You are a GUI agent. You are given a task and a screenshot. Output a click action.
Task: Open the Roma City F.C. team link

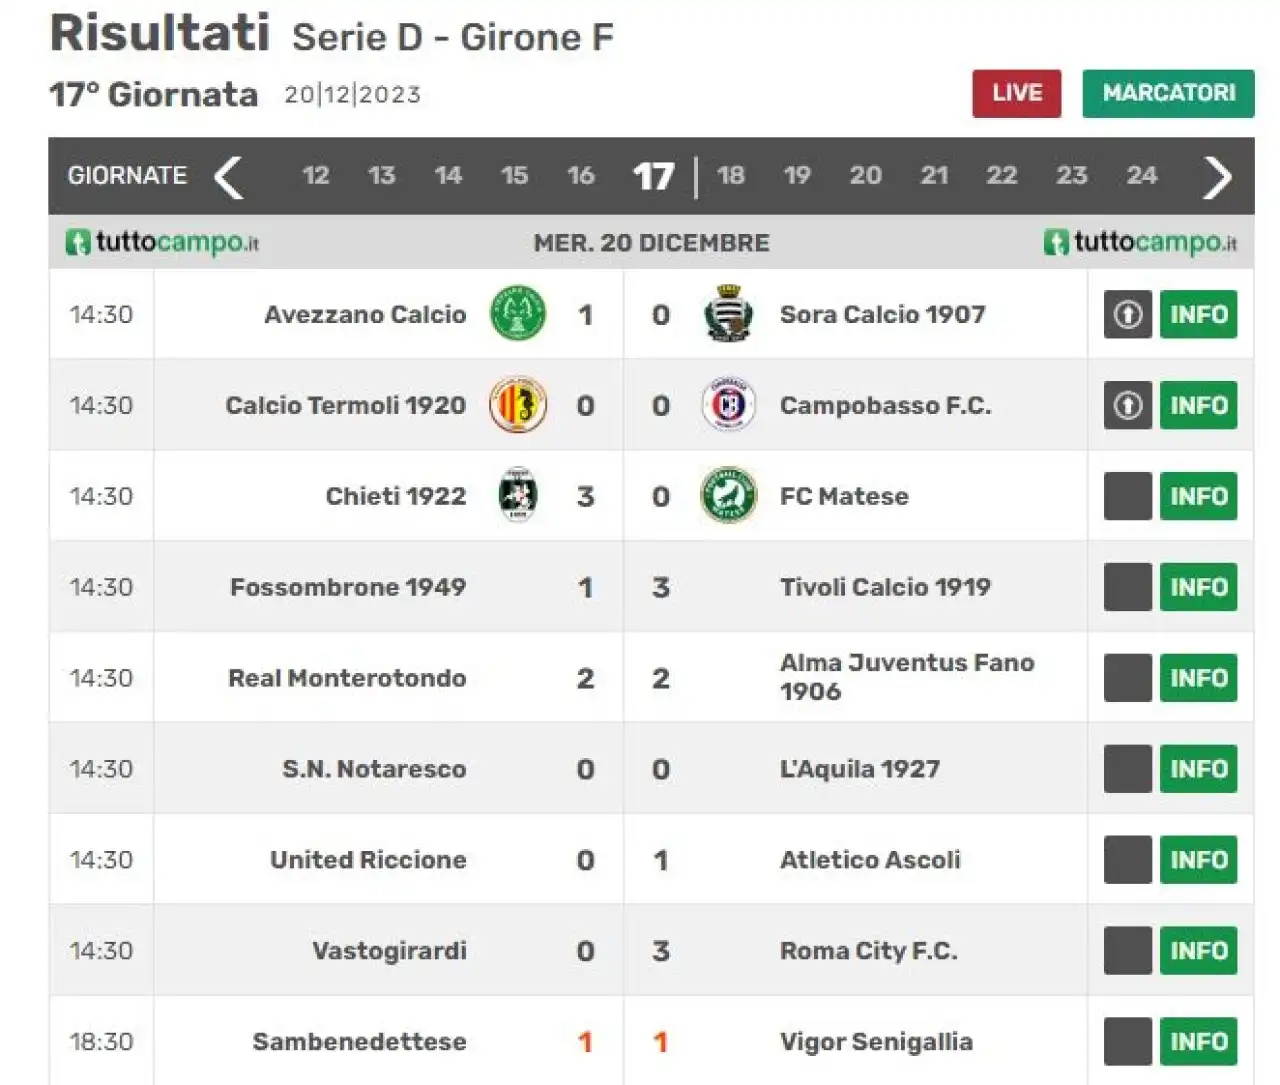(x=868, y=951)
